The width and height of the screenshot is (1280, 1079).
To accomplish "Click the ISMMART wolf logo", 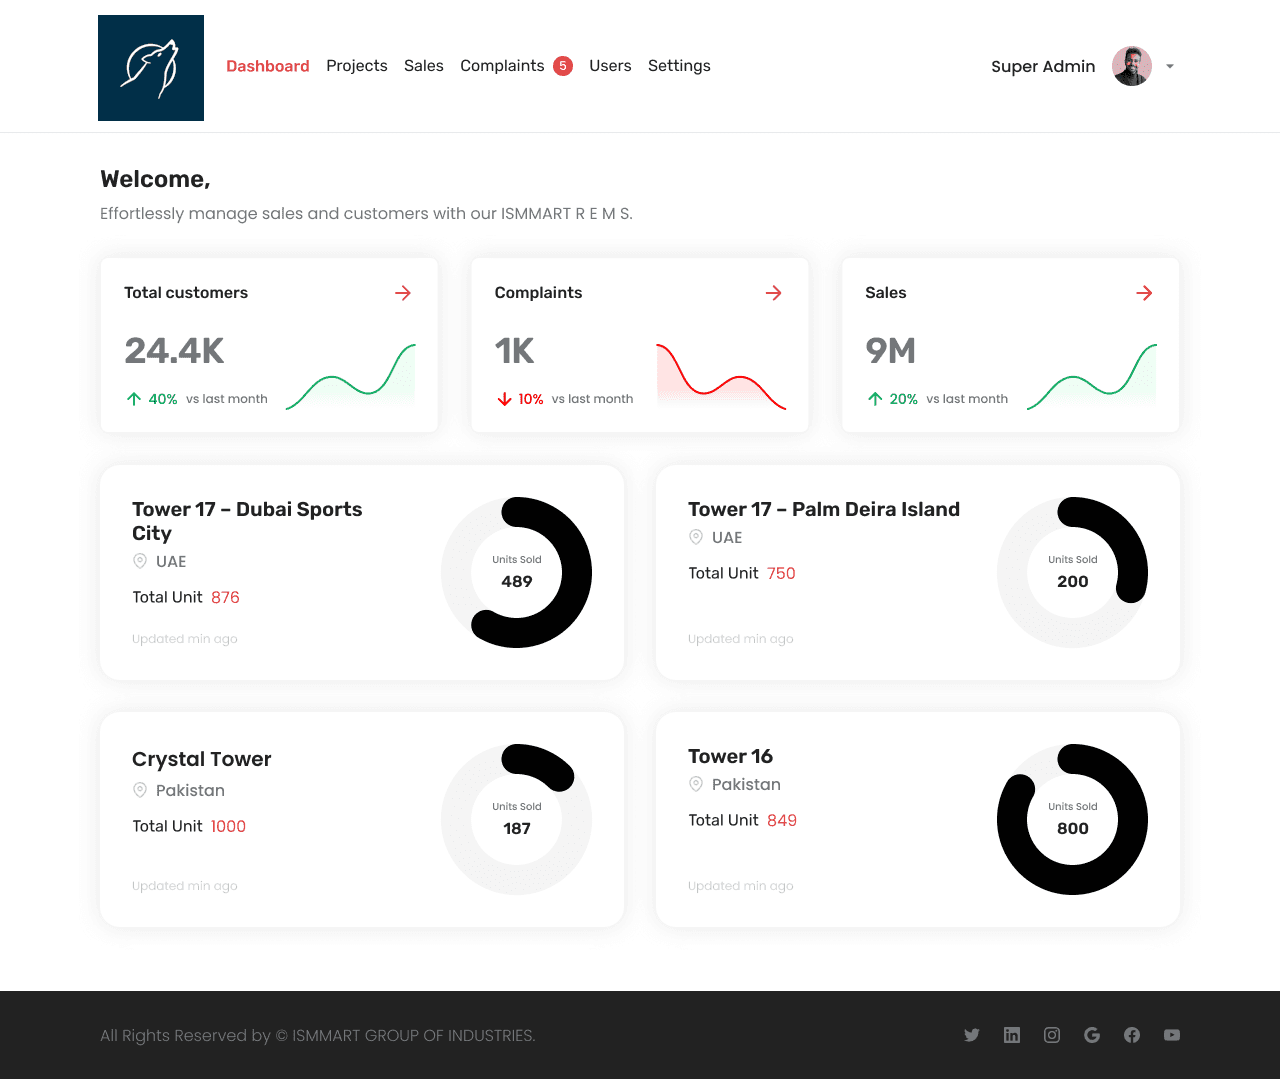I will [151, 68].
